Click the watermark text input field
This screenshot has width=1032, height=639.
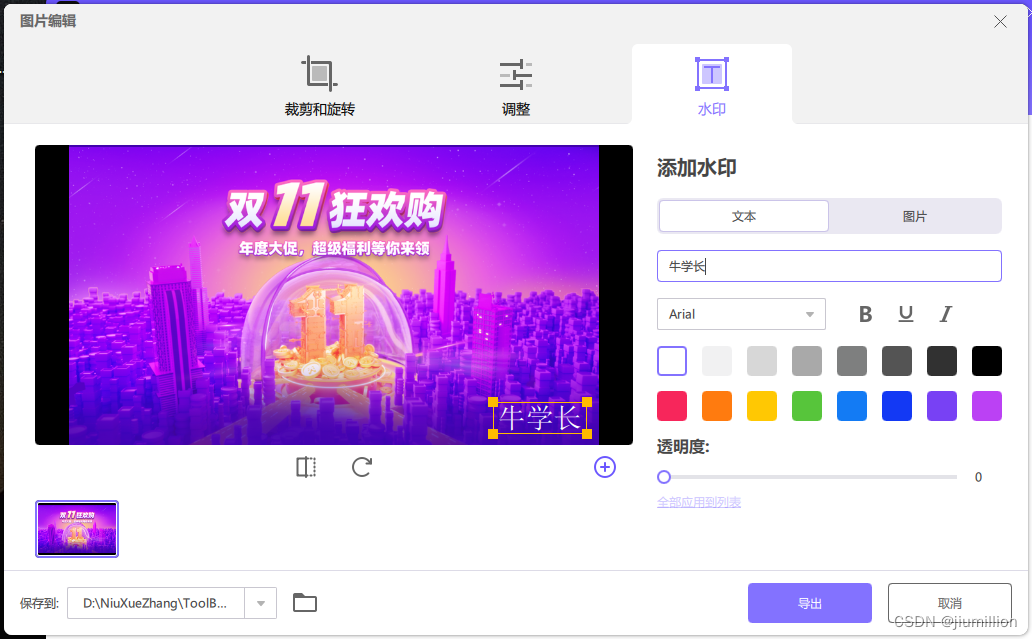pyautogui.click(x=829, y=266)
